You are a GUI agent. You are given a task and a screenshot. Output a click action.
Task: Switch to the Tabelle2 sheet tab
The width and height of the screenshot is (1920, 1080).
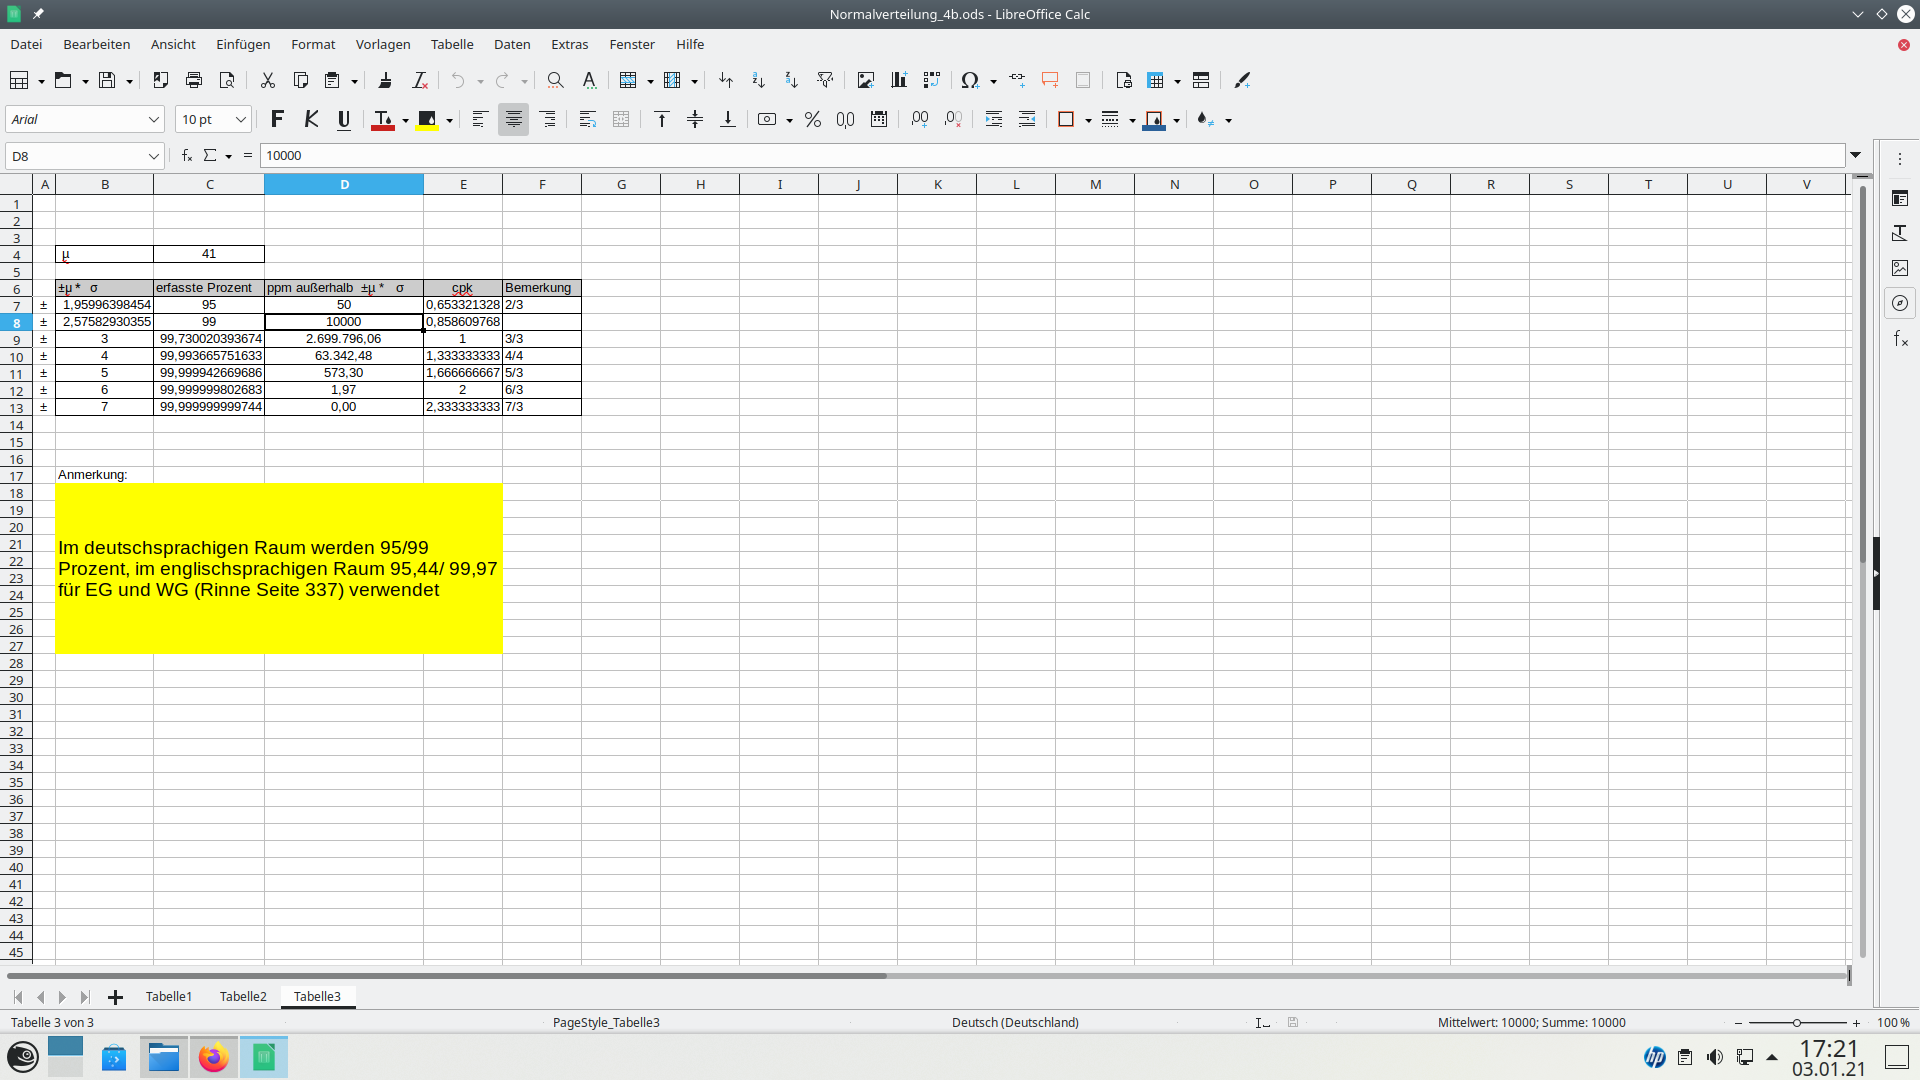point(243,996)
